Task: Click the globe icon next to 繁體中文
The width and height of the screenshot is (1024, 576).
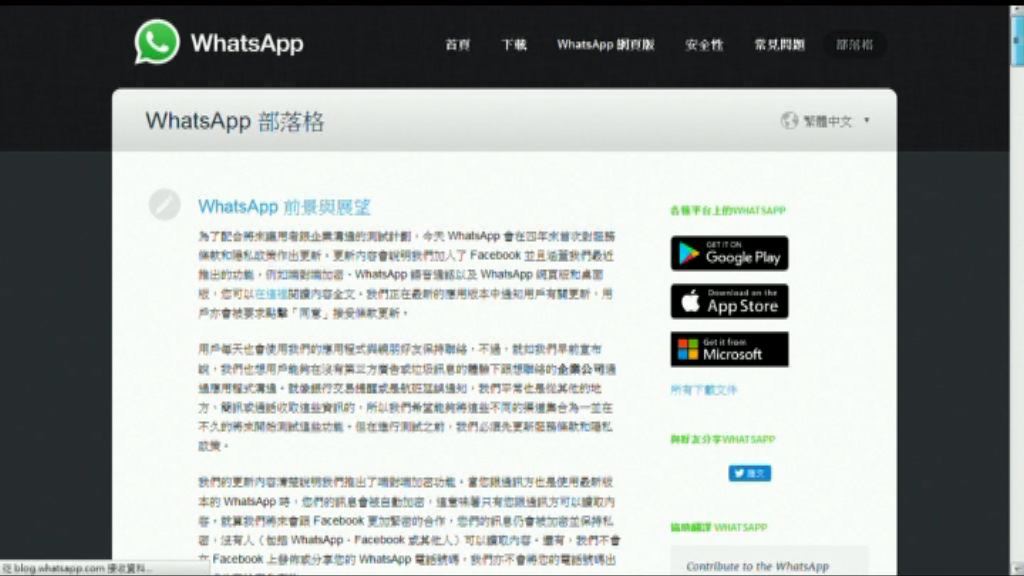Action: click(x=789, y=121)
